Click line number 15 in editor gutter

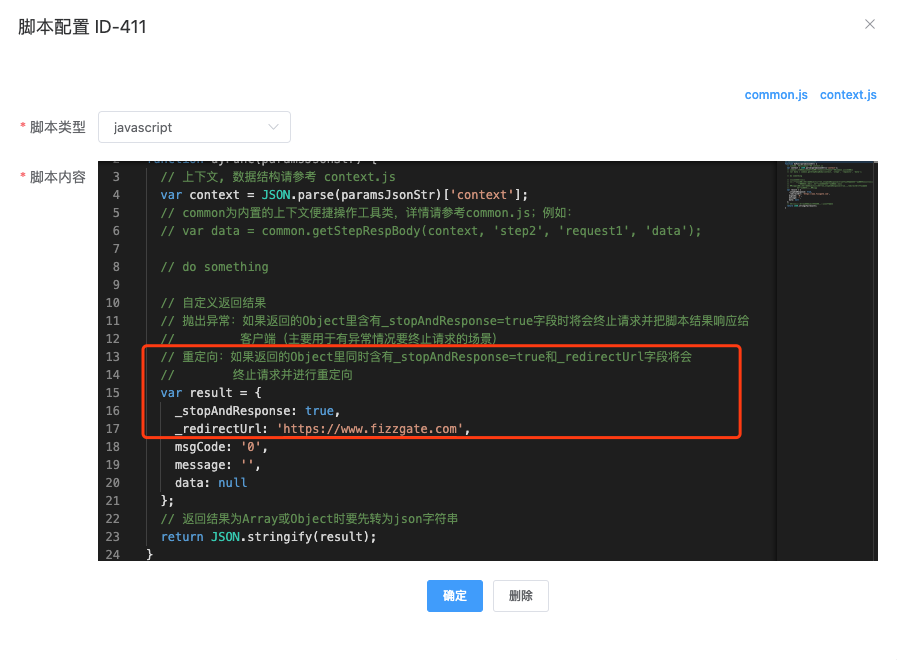tap(113, 393)
